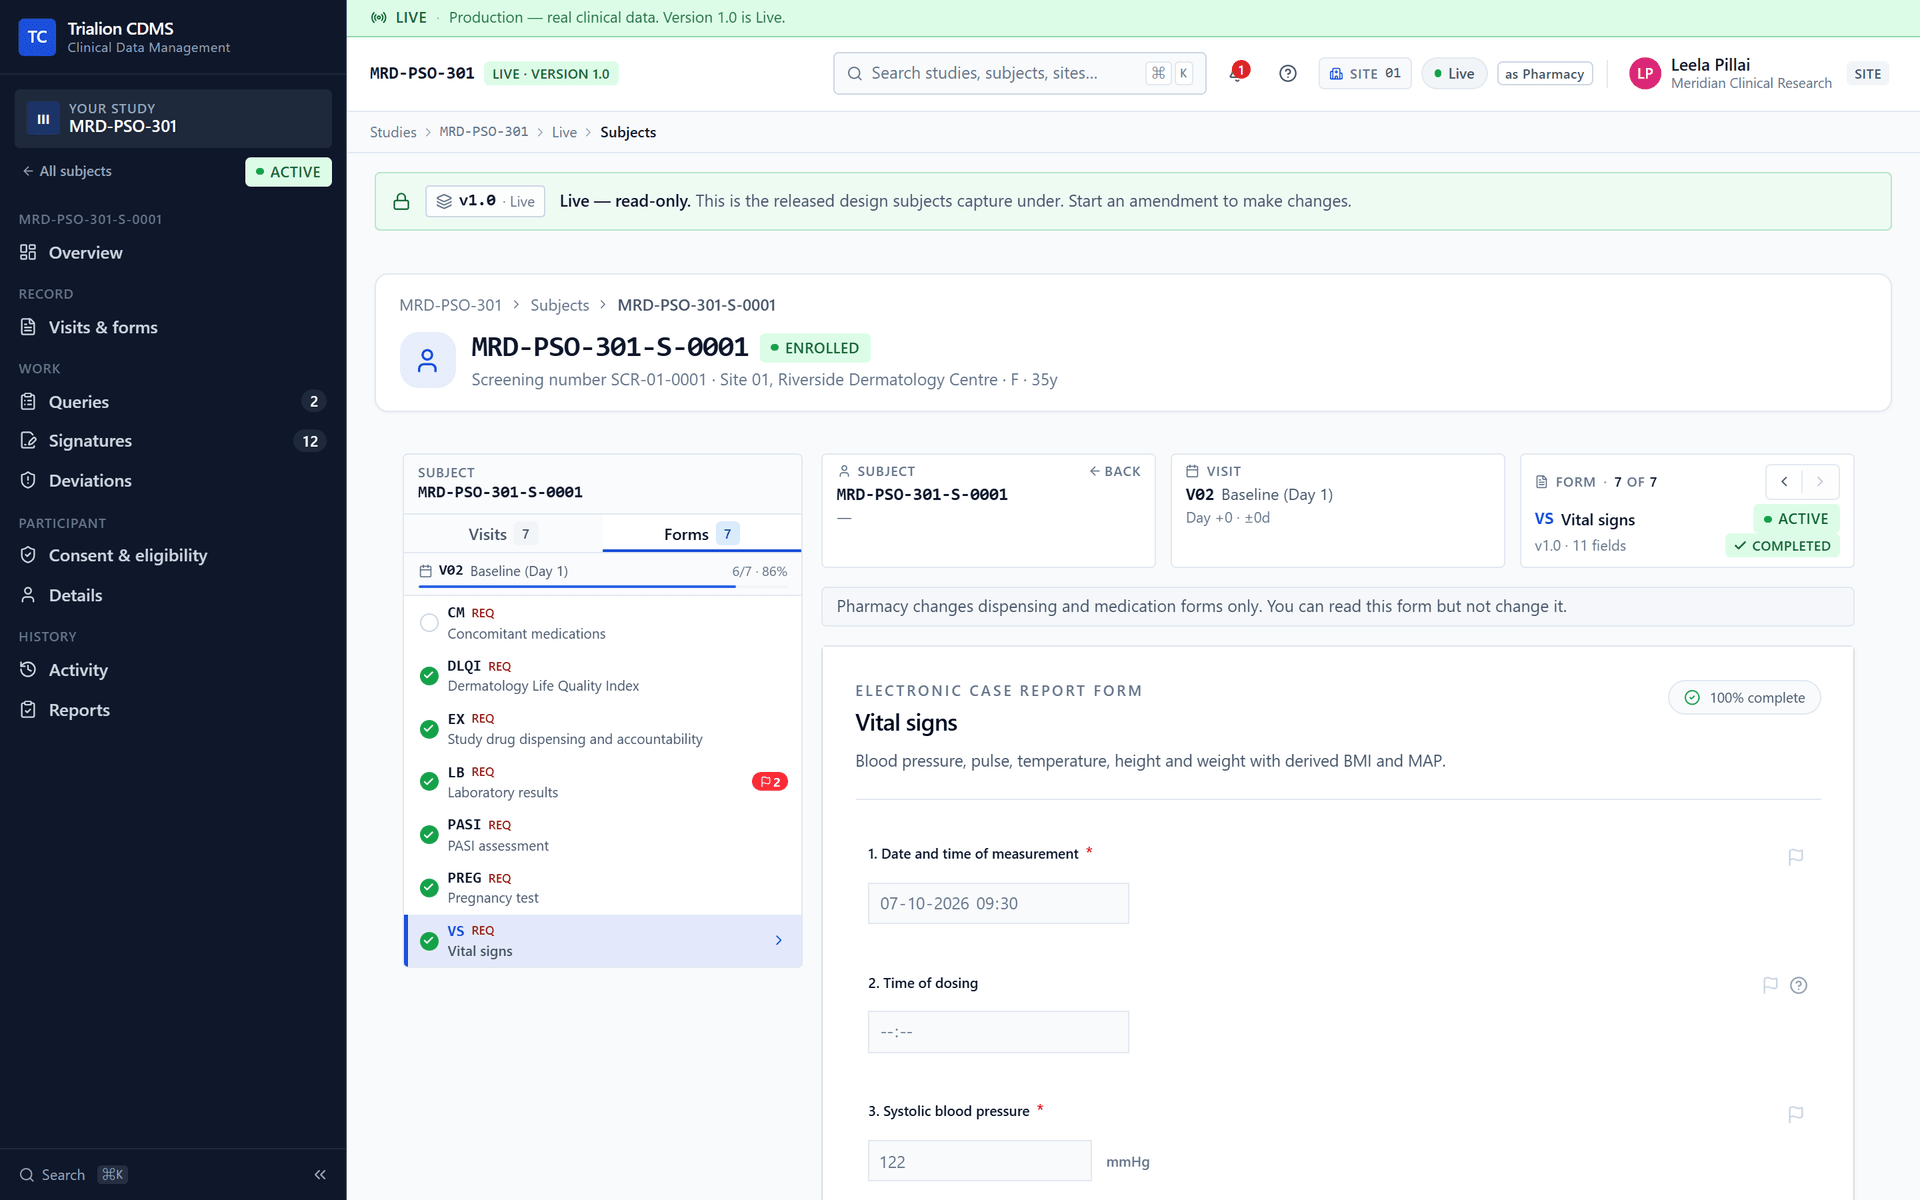Click the Studies breadcrumb
The height and width of the screenshot is (1200, 1920).
[x=393, y=132]
